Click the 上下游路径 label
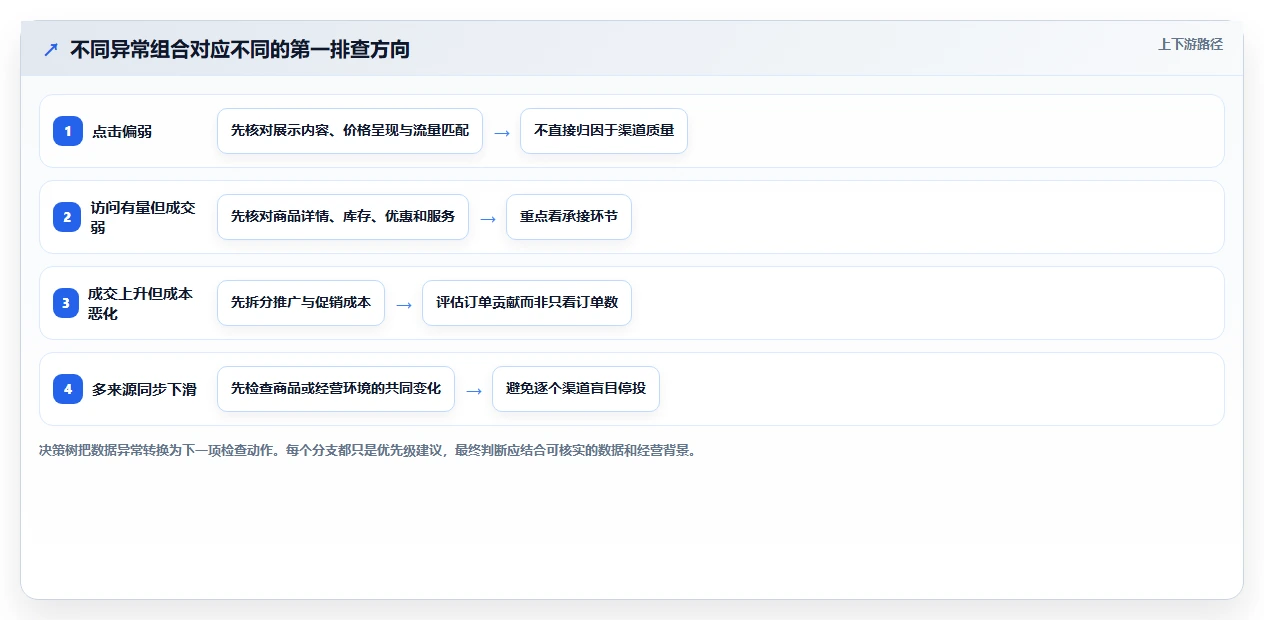The width and height of the screenshot is (1264, 620). click(x=1190, y=44)
